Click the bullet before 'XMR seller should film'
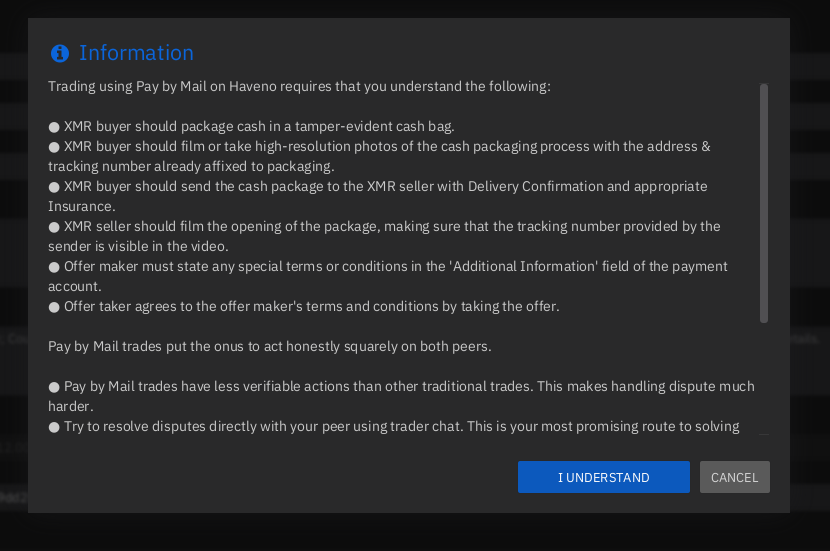The width and height of the screenshot is (830, 551). click(x=54, y=227)
